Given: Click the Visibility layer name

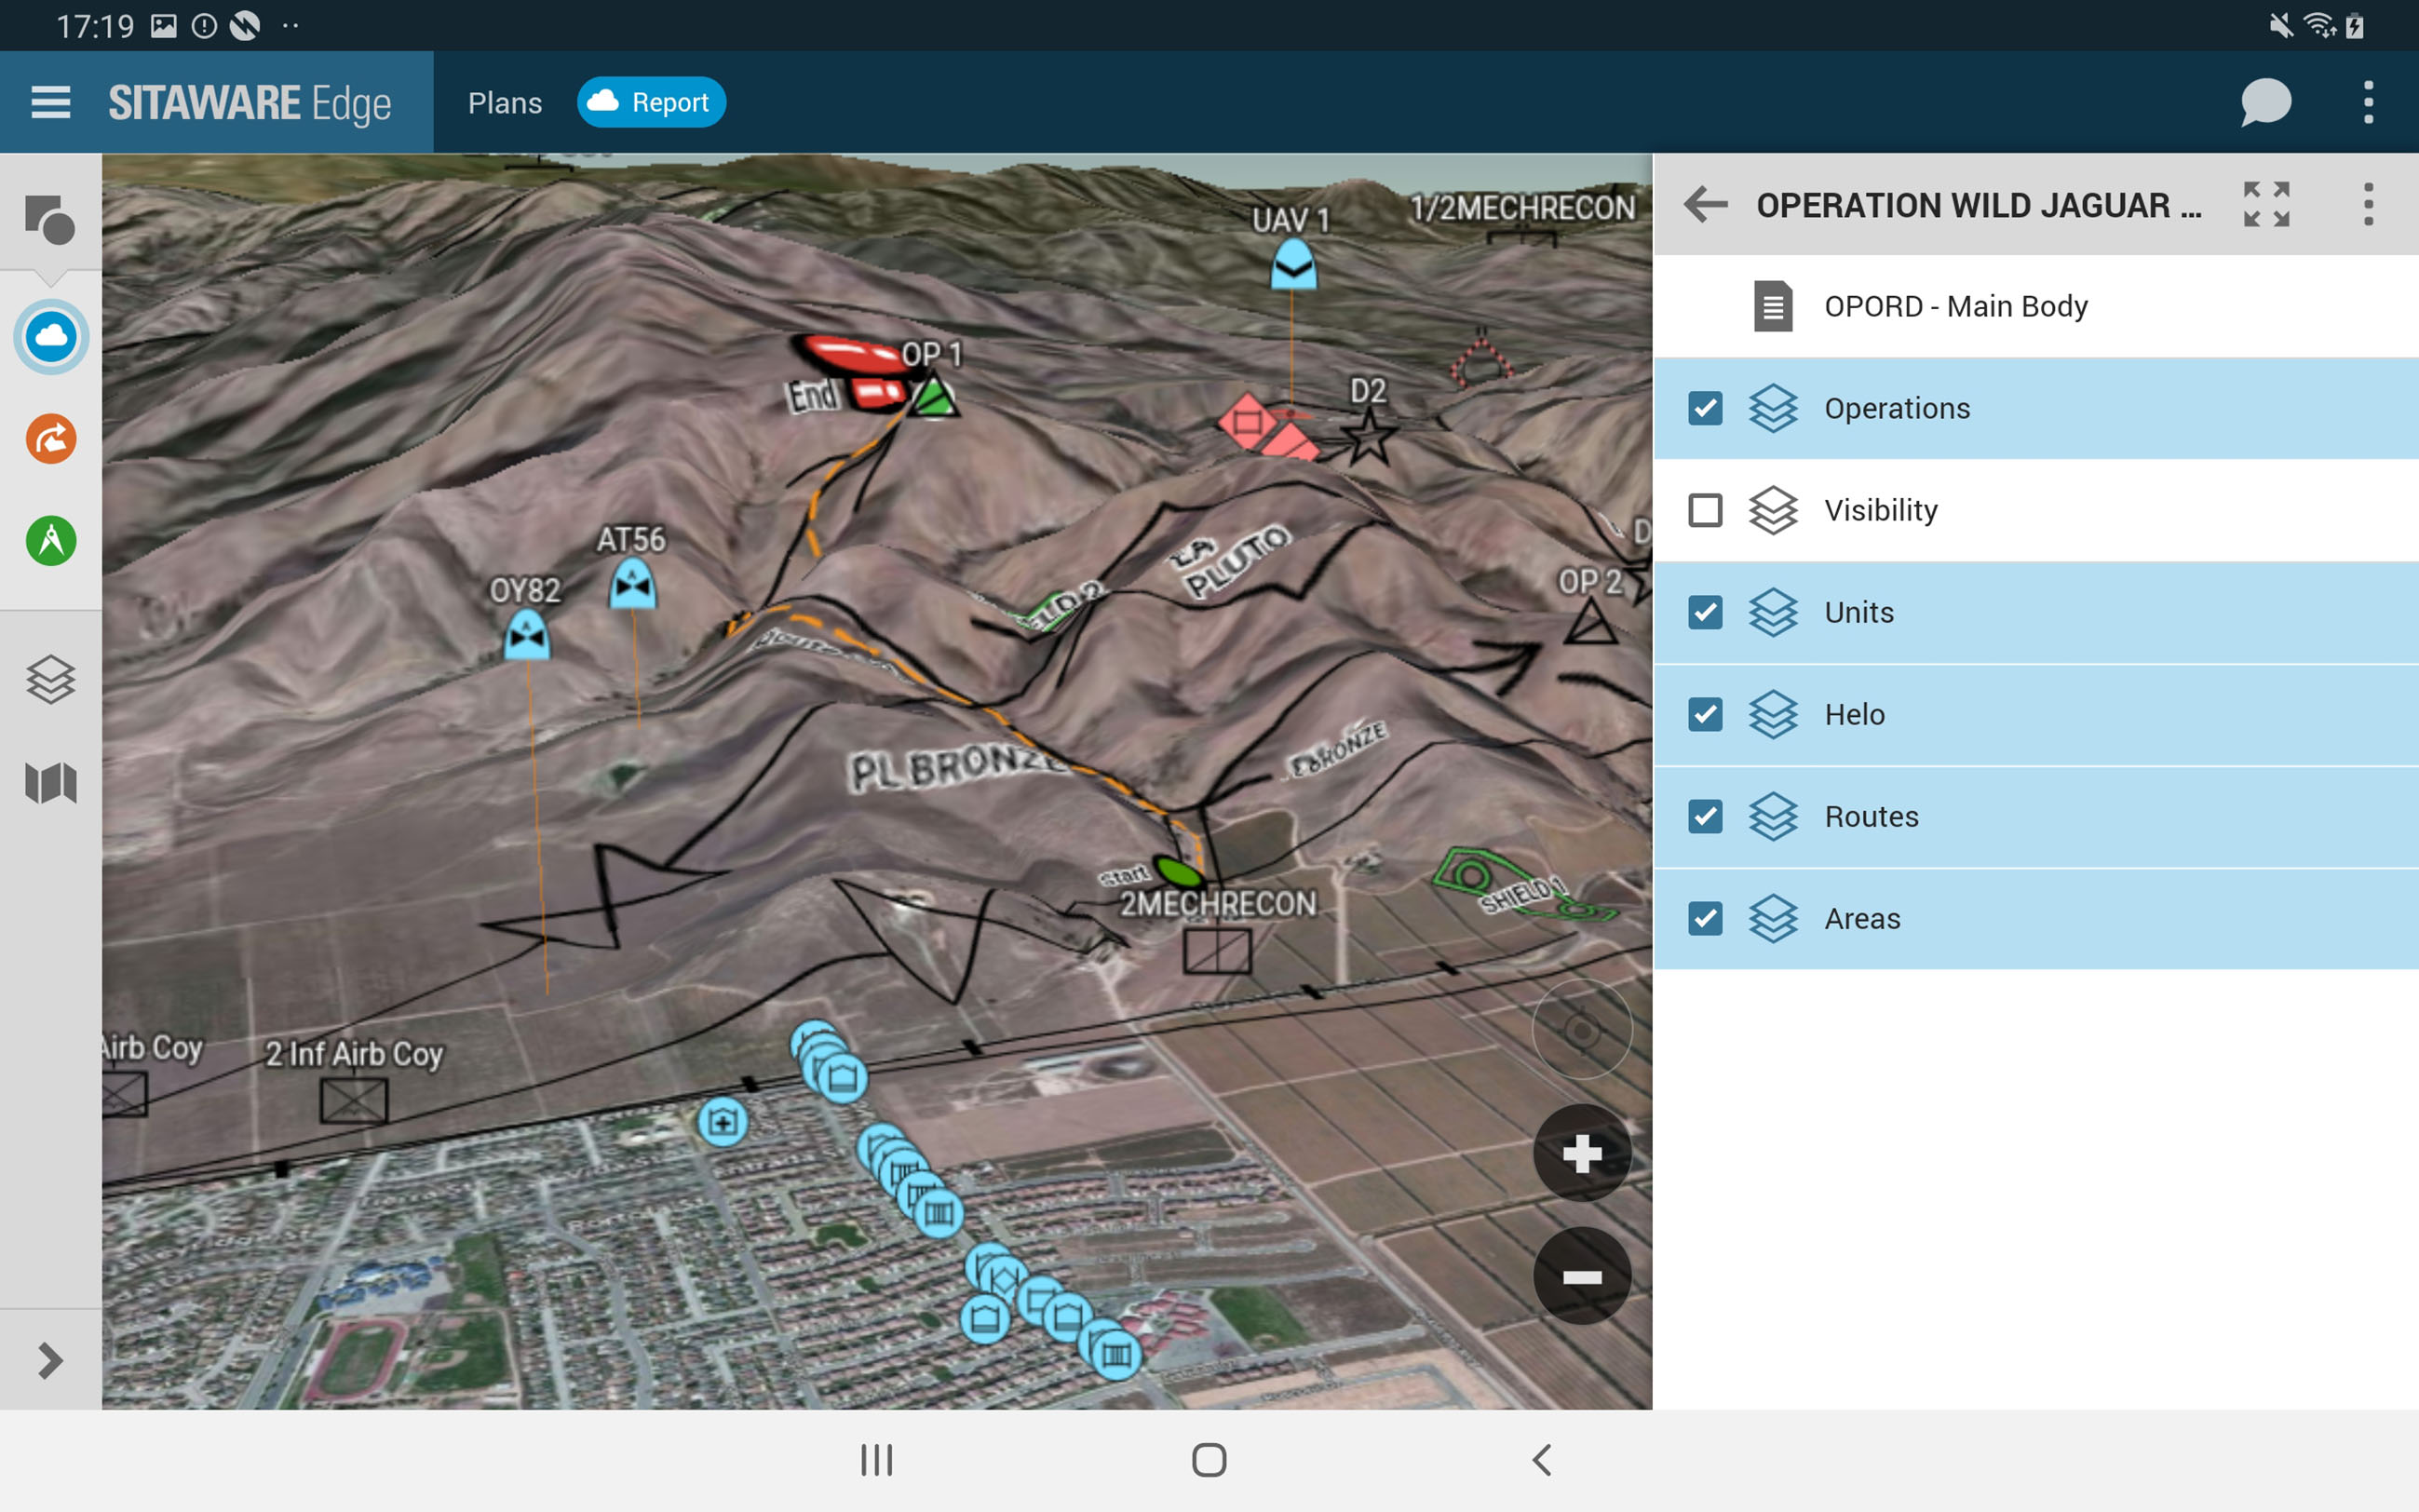Looking at the screenshot, I should (x=1881, y=510).
